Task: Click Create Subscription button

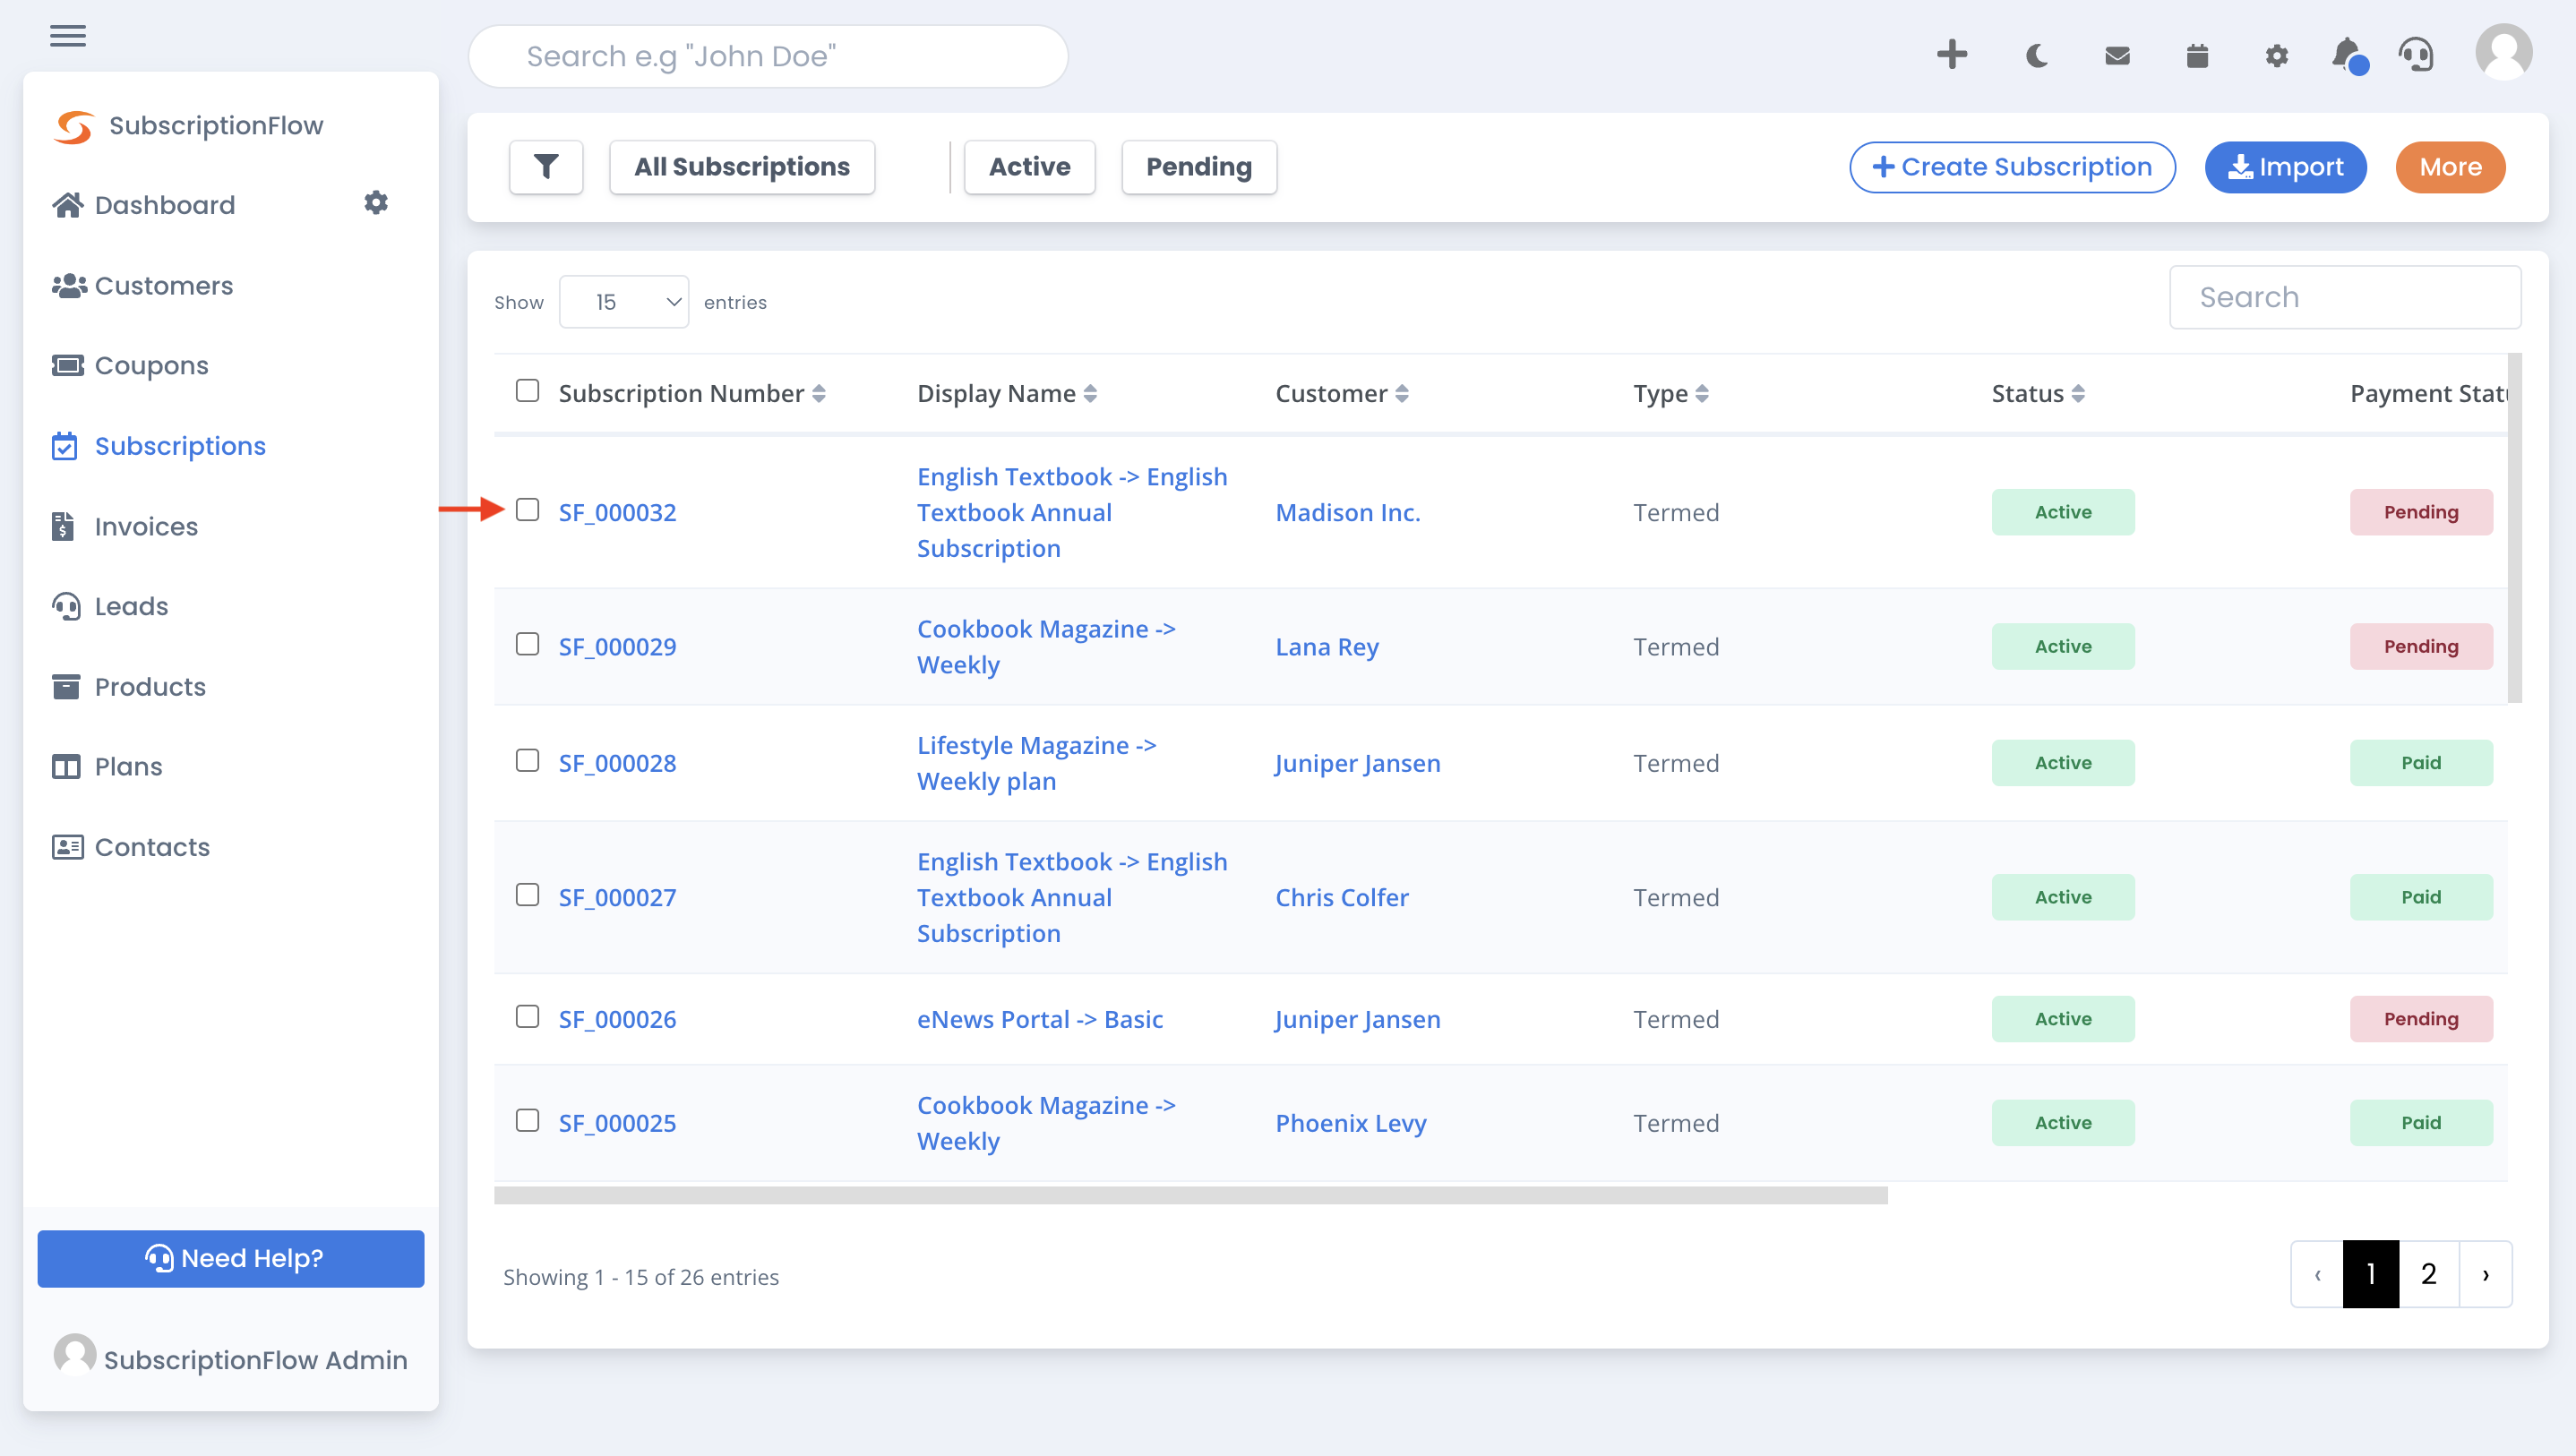Action: pyautogui.click(x=2012, y=167)
